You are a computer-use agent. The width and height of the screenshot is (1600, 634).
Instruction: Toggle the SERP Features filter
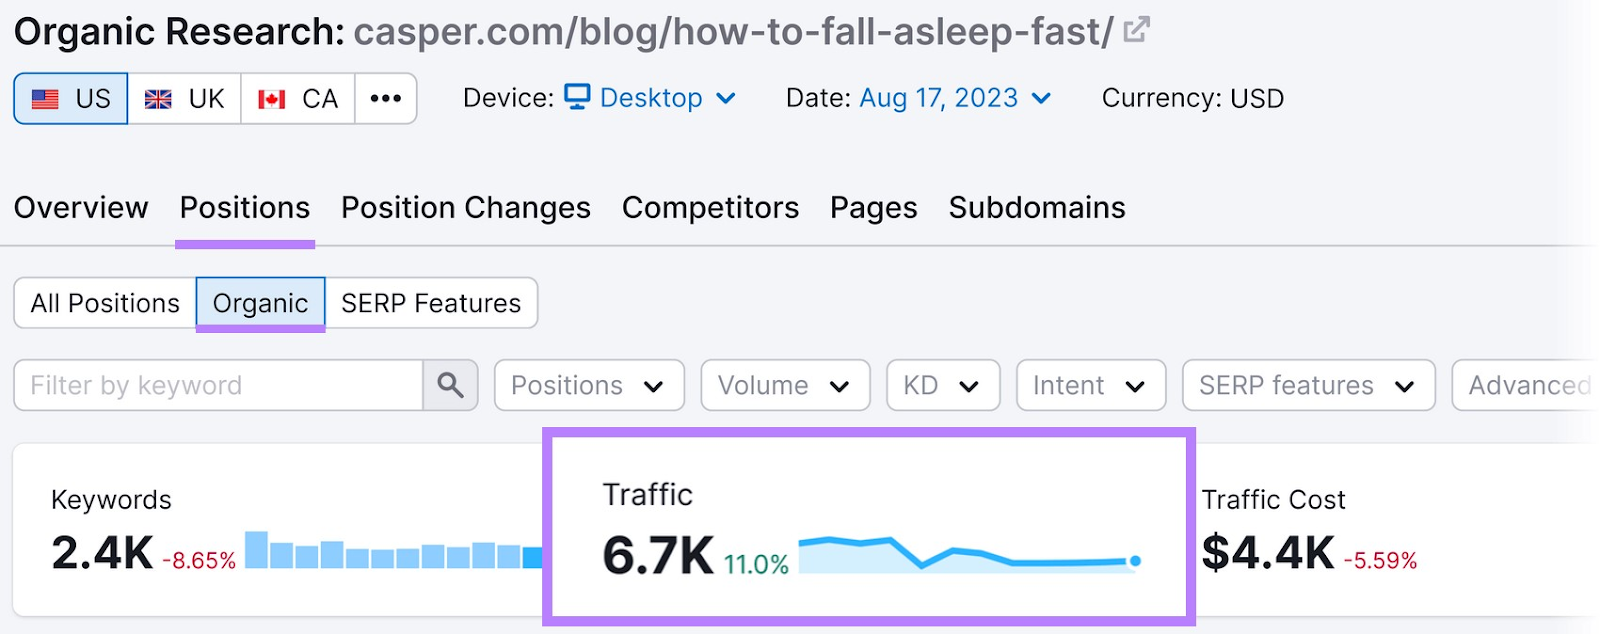pos(430,302)
